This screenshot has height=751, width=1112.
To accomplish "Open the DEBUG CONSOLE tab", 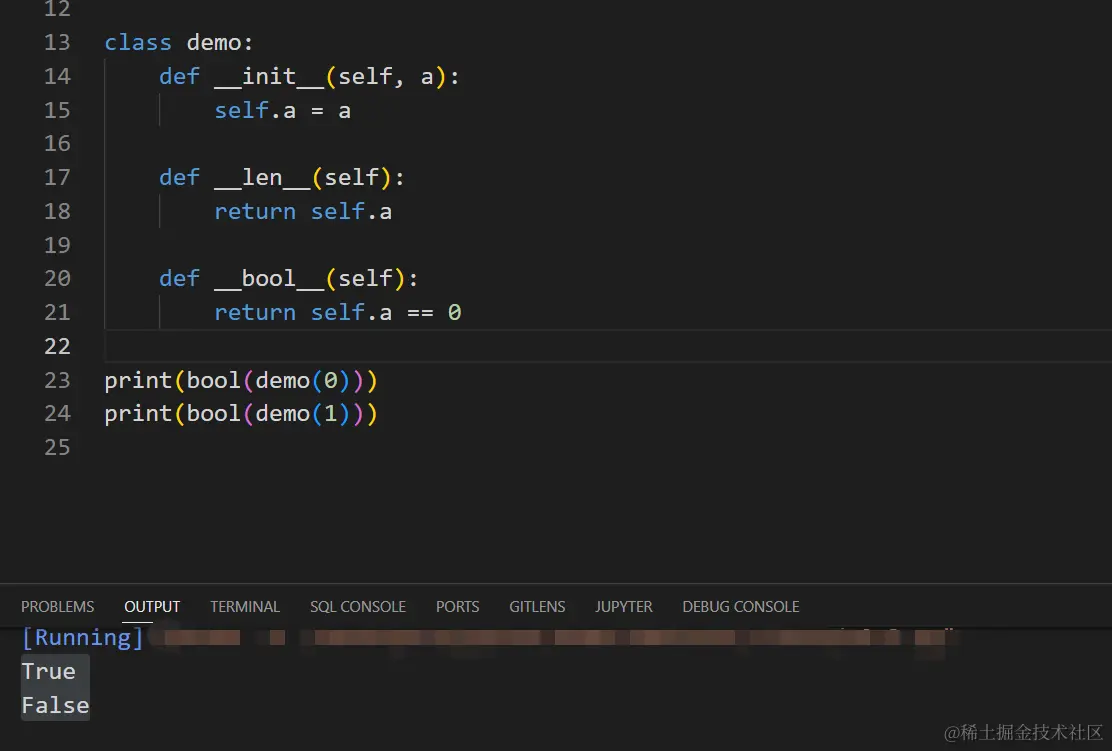I will tap(740, 606).
